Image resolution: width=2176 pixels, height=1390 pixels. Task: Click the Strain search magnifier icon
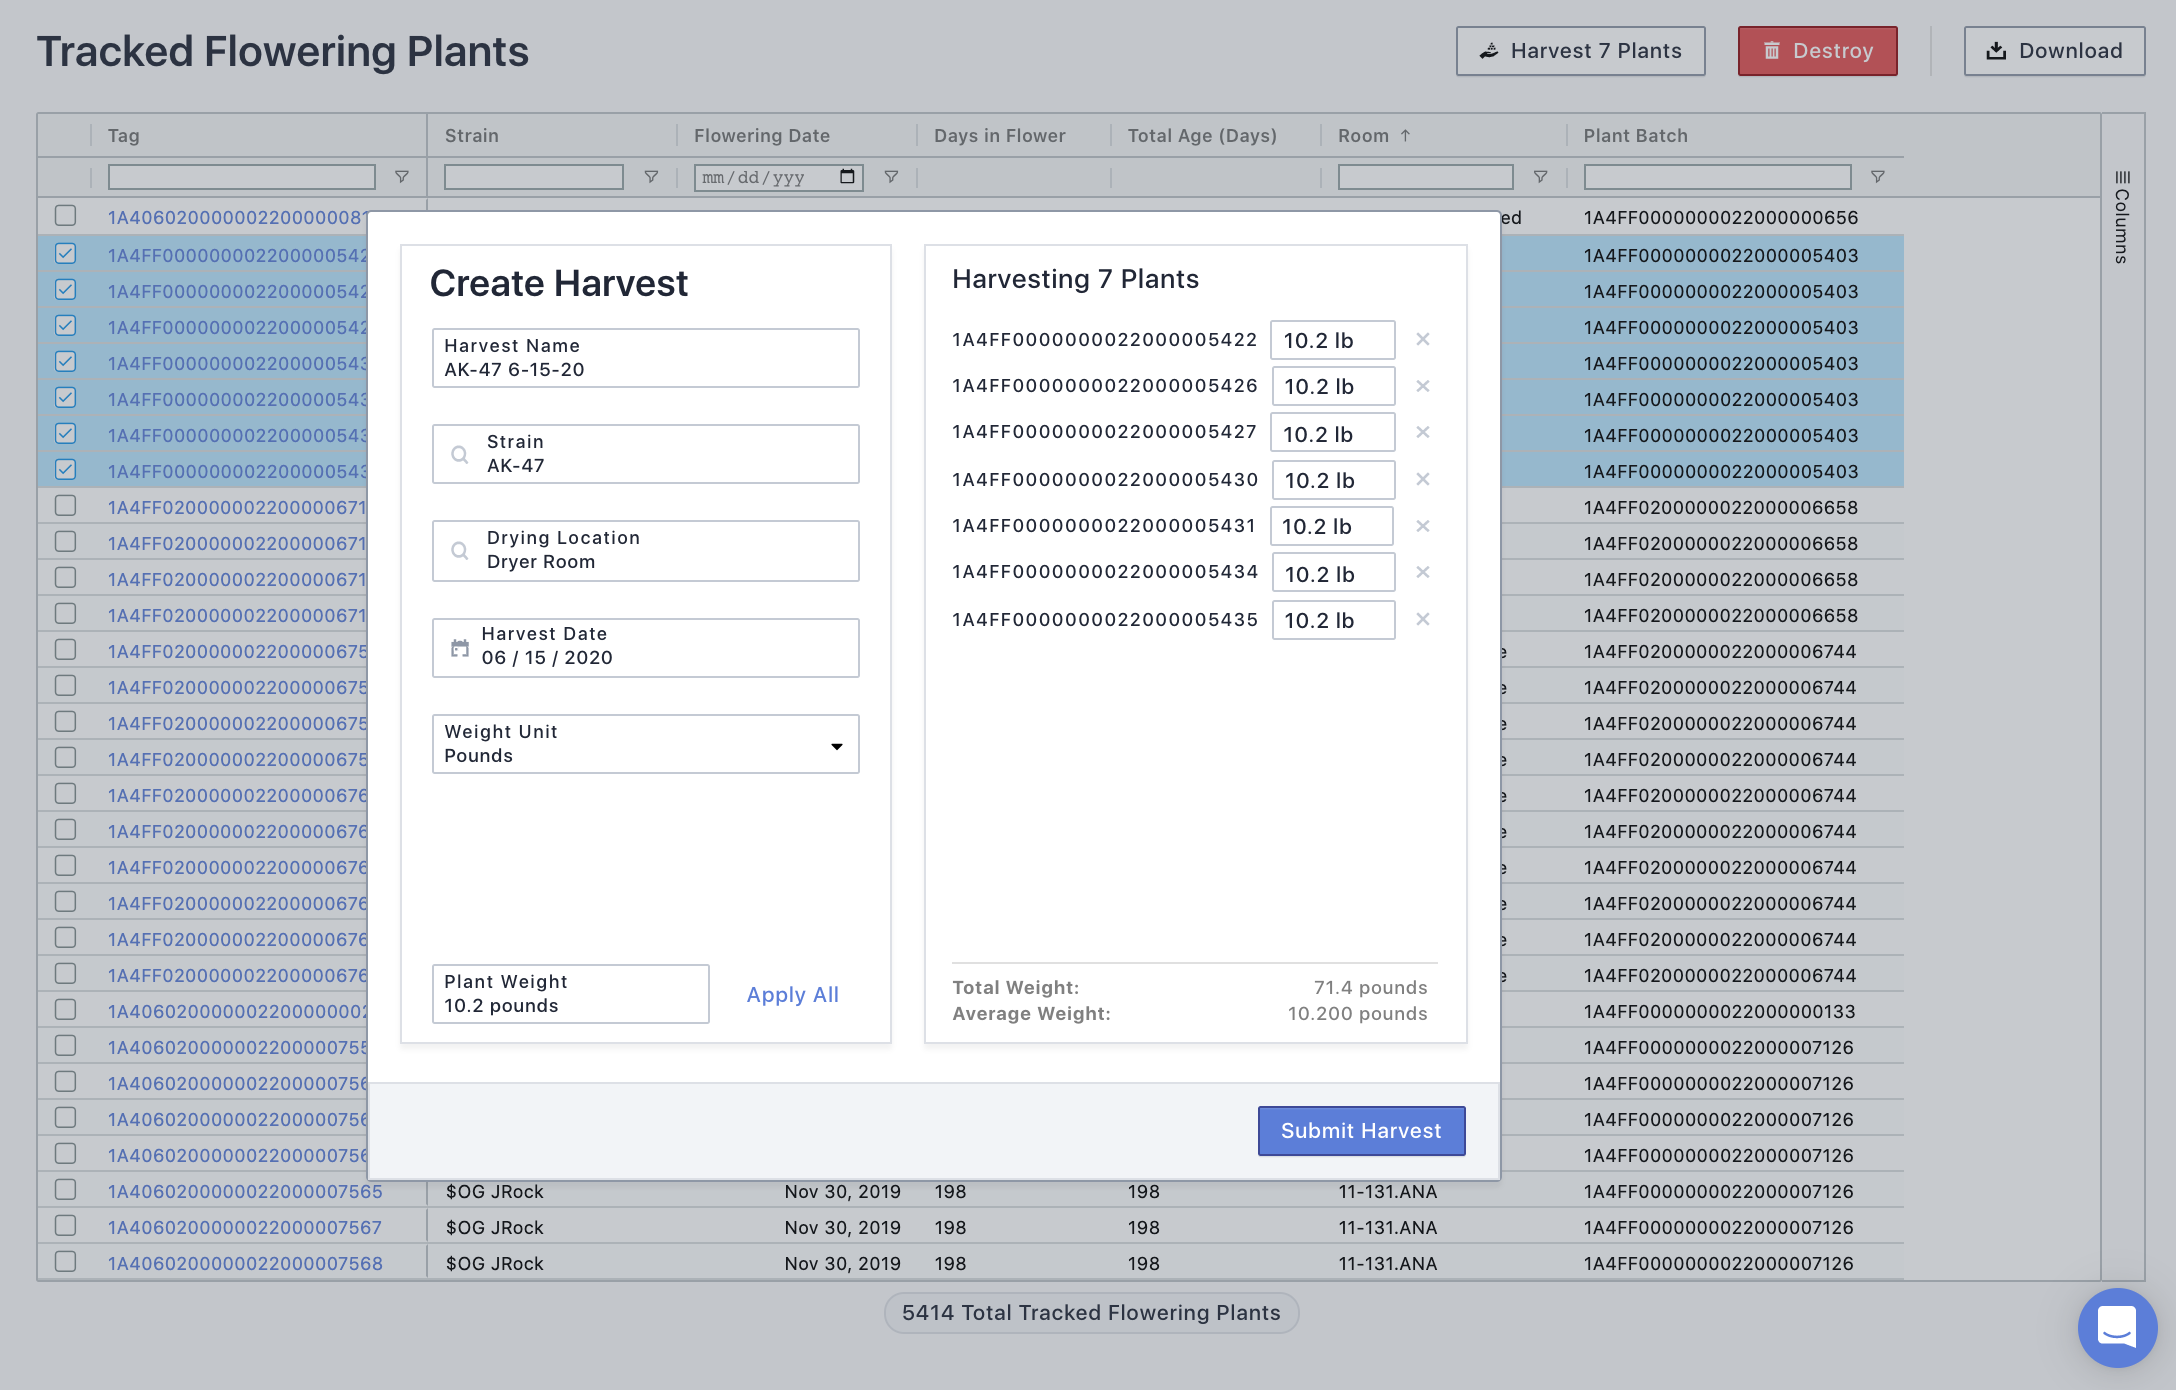pos(460,454)
